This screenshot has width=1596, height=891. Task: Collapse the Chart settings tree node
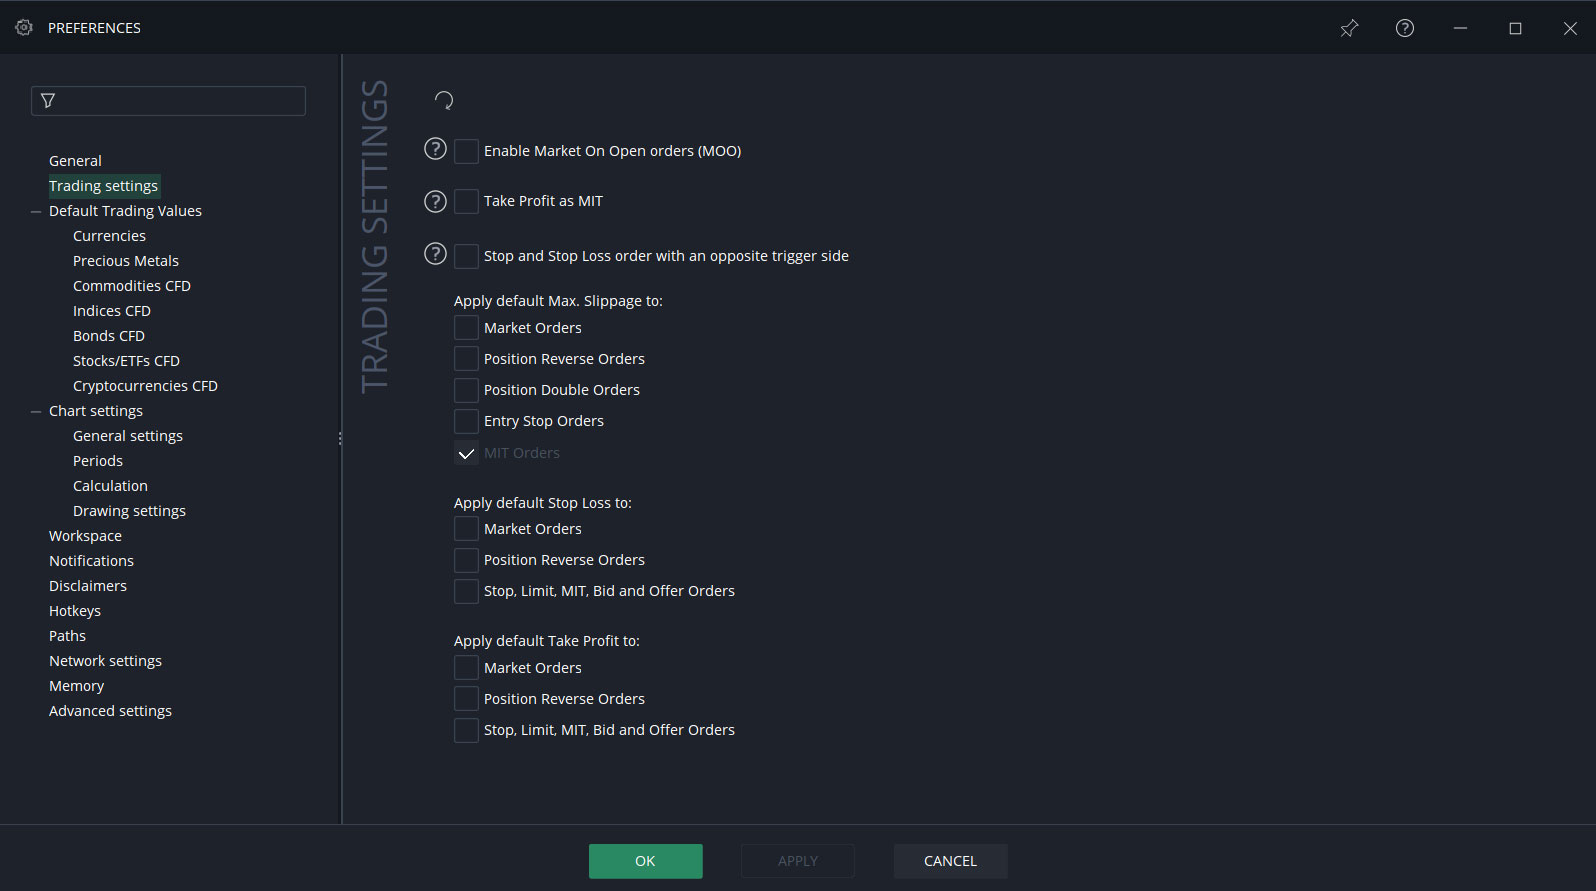[36, 412]
